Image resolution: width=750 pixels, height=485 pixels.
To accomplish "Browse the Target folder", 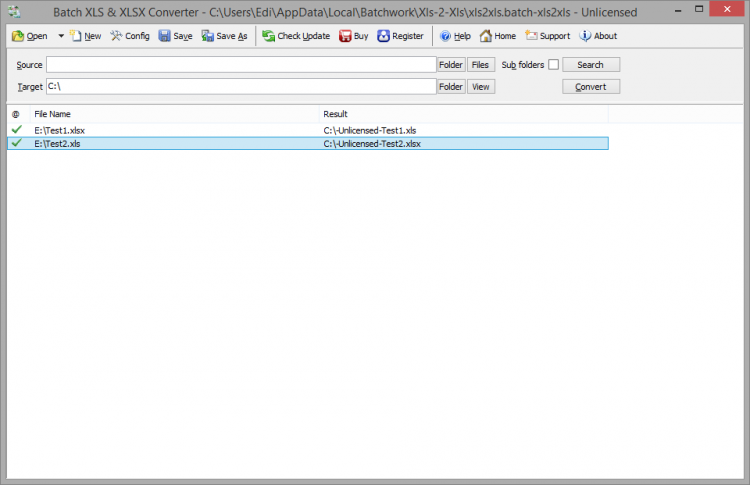I will click(x=451, y=87).
